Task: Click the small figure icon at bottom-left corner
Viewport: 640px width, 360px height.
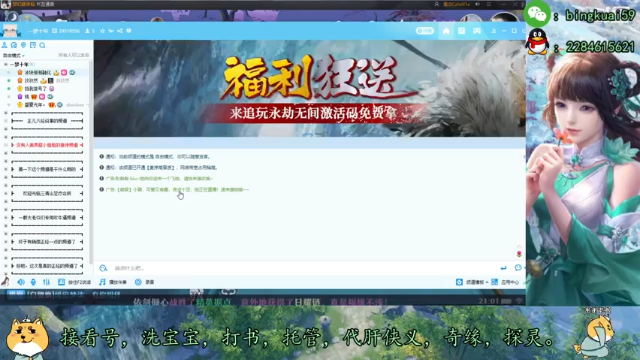Action: (5, 281)
